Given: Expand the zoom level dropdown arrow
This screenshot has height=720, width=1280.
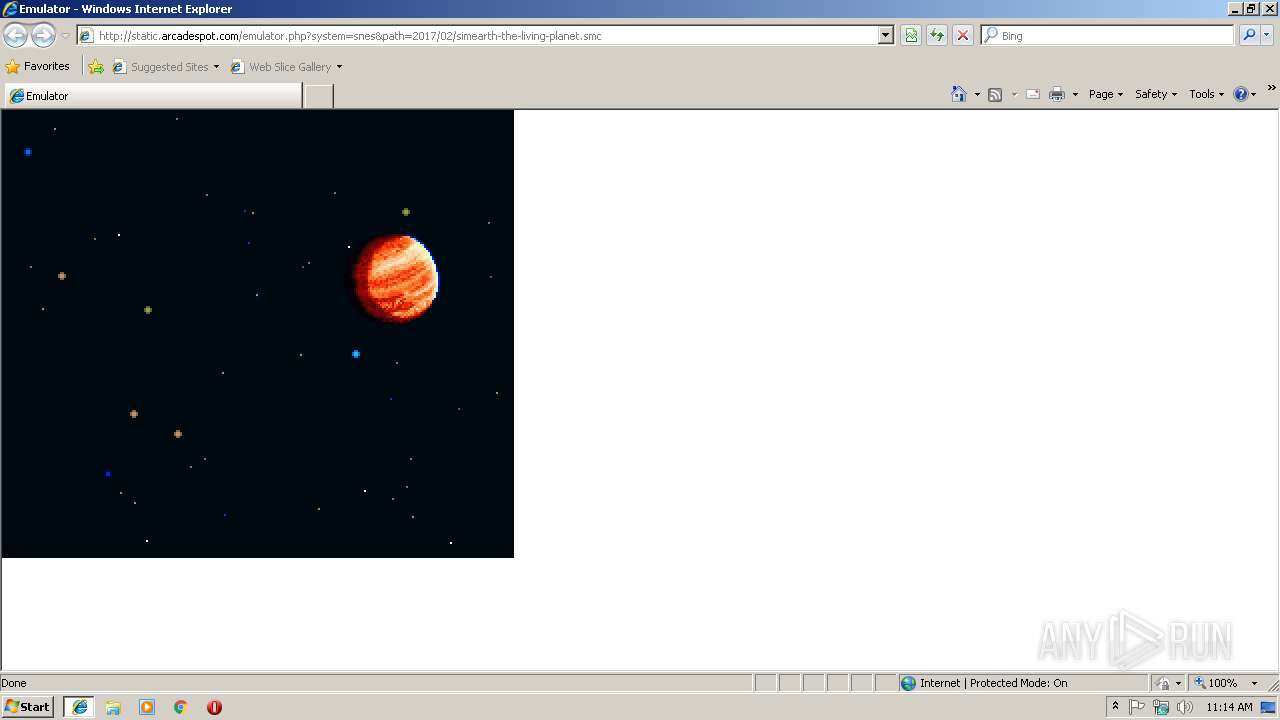Looking at the screenshot, I should click(x=1254, y=683).
